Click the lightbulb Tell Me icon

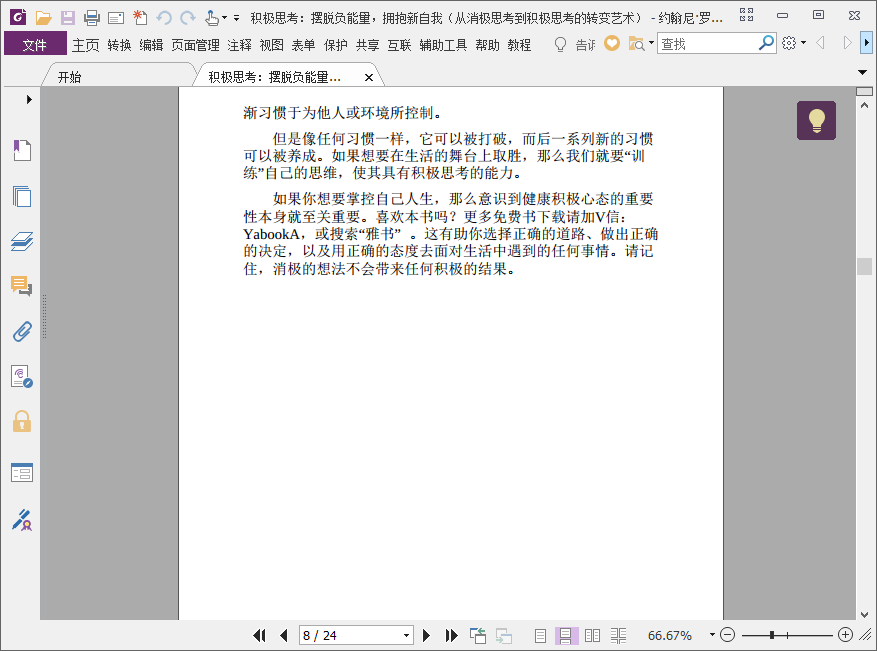coord(560,44)
